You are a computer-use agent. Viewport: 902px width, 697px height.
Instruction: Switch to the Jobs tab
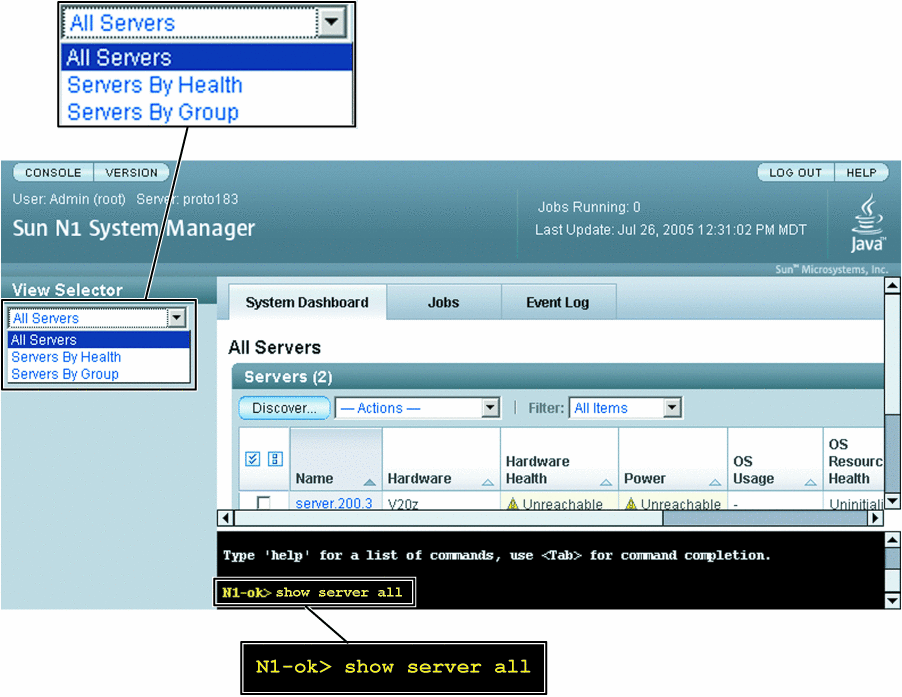pos(444,302)
